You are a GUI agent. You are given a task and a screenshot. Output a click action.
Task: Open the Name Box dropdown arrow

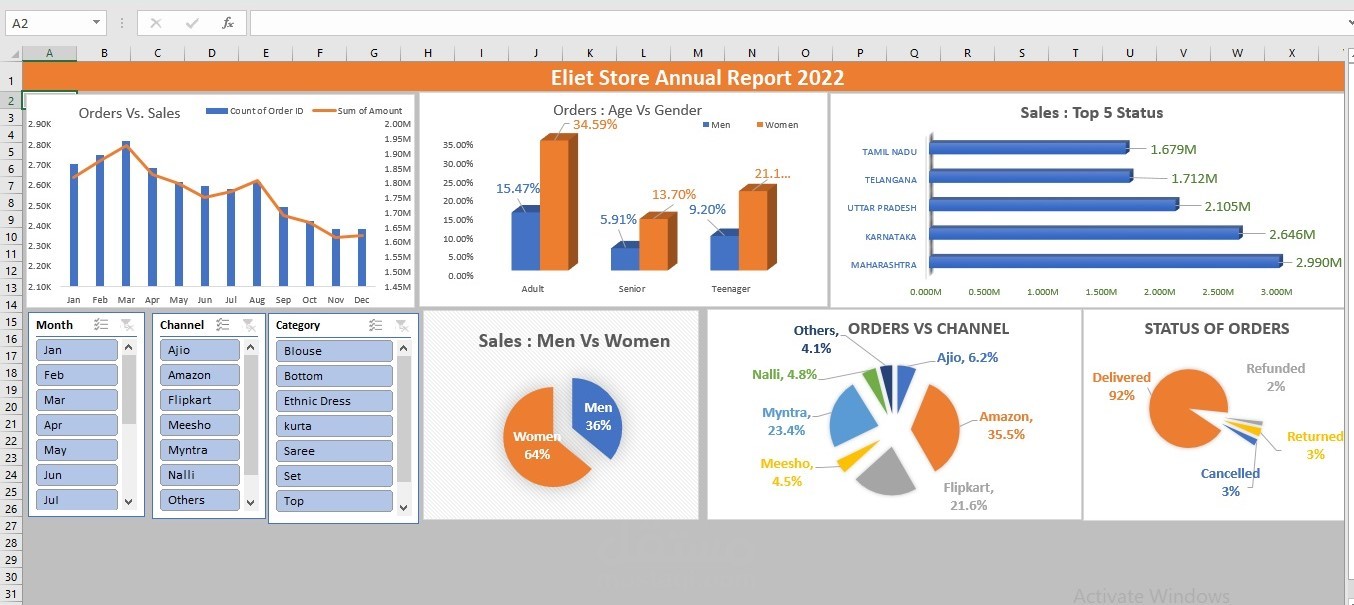[97, 23]
